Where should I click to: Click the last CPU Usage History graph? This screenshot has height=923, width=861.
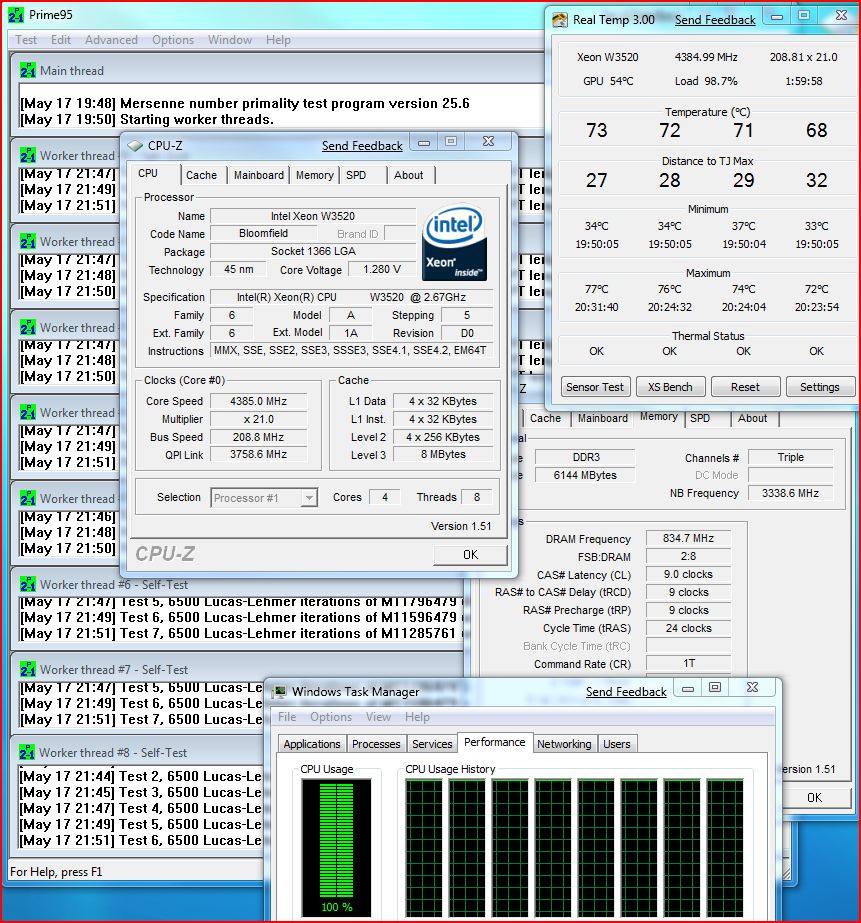click(725, 849)
